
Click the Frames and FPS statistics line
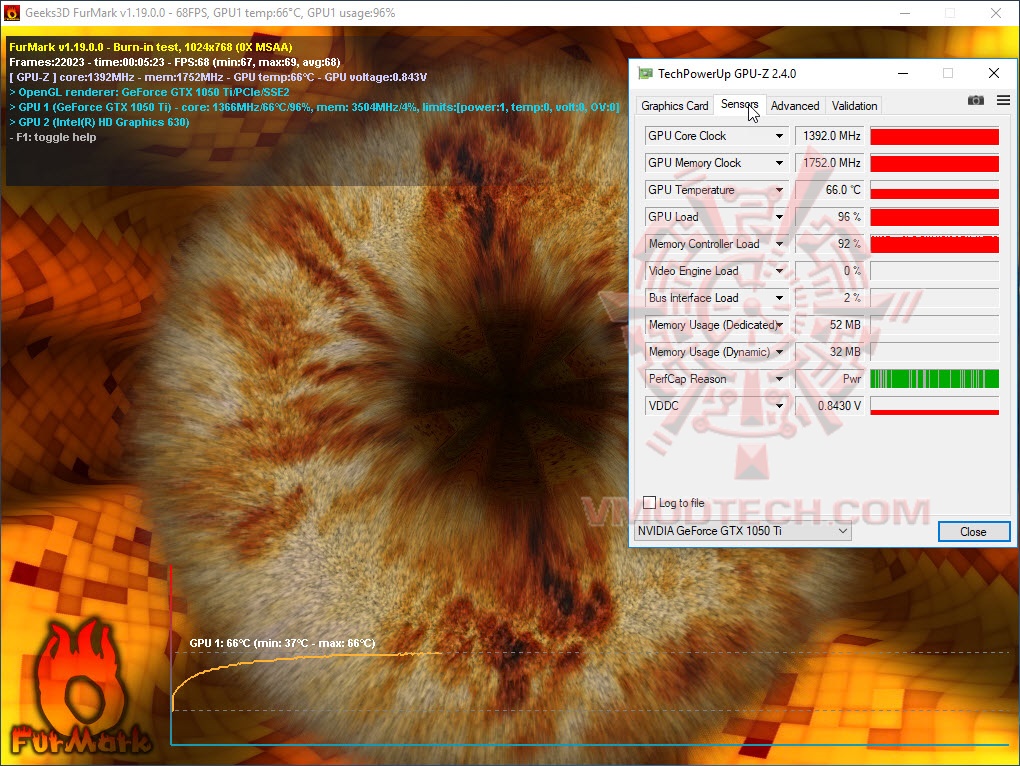coord(174,62)
